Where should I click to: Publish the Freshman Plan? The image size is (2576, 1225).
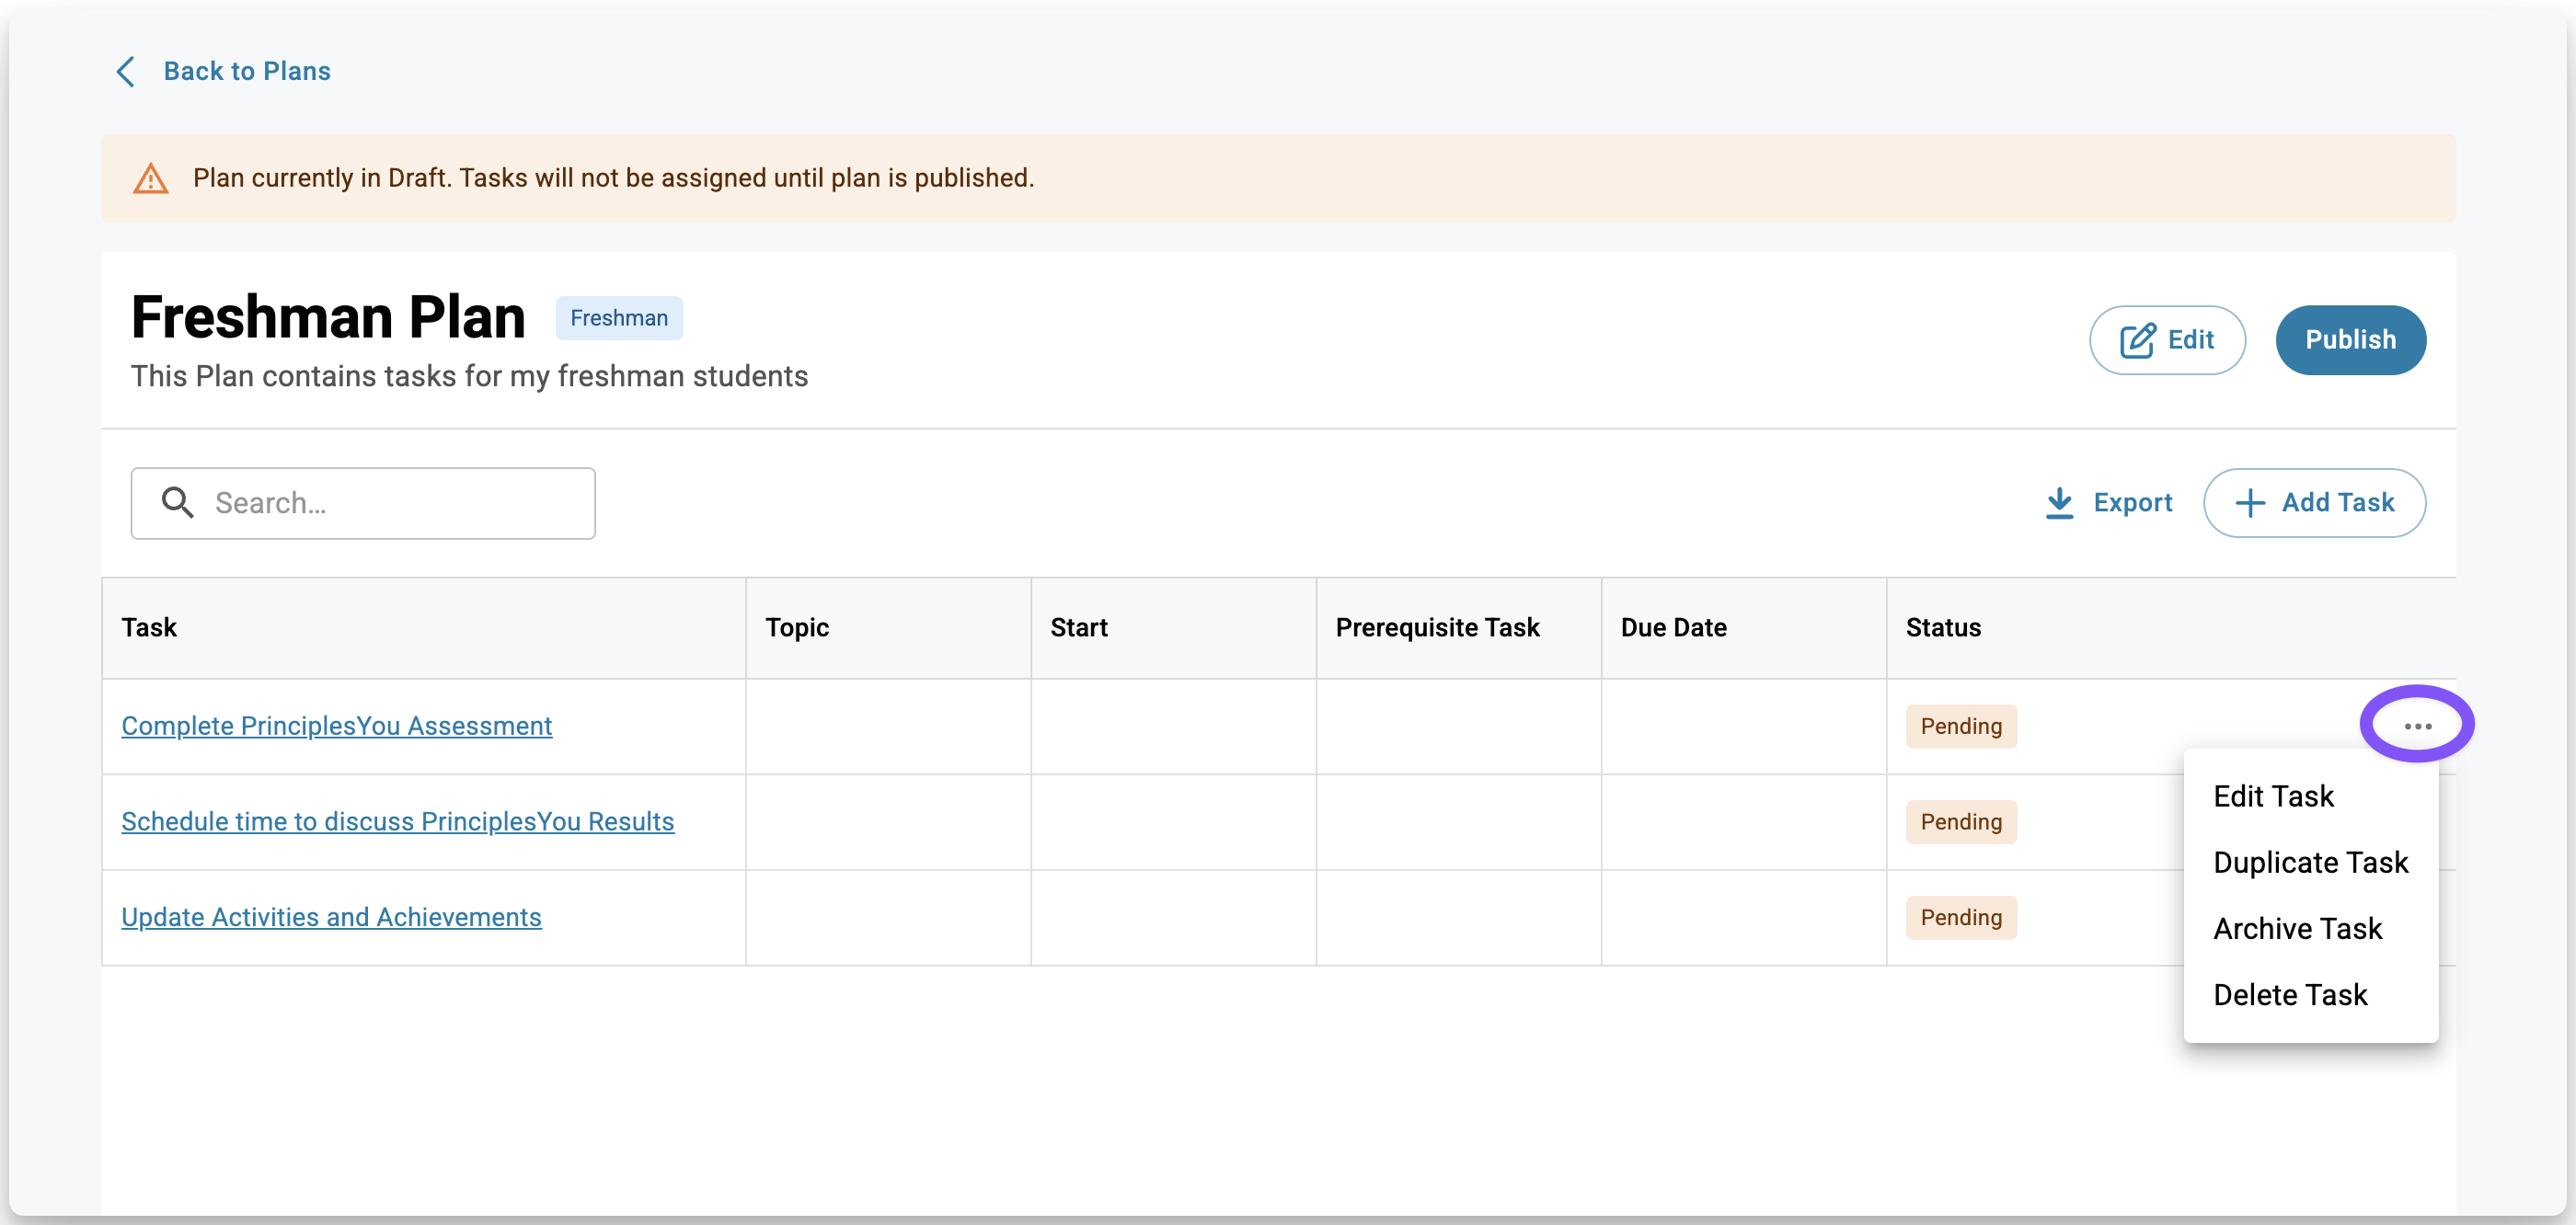2350,340
